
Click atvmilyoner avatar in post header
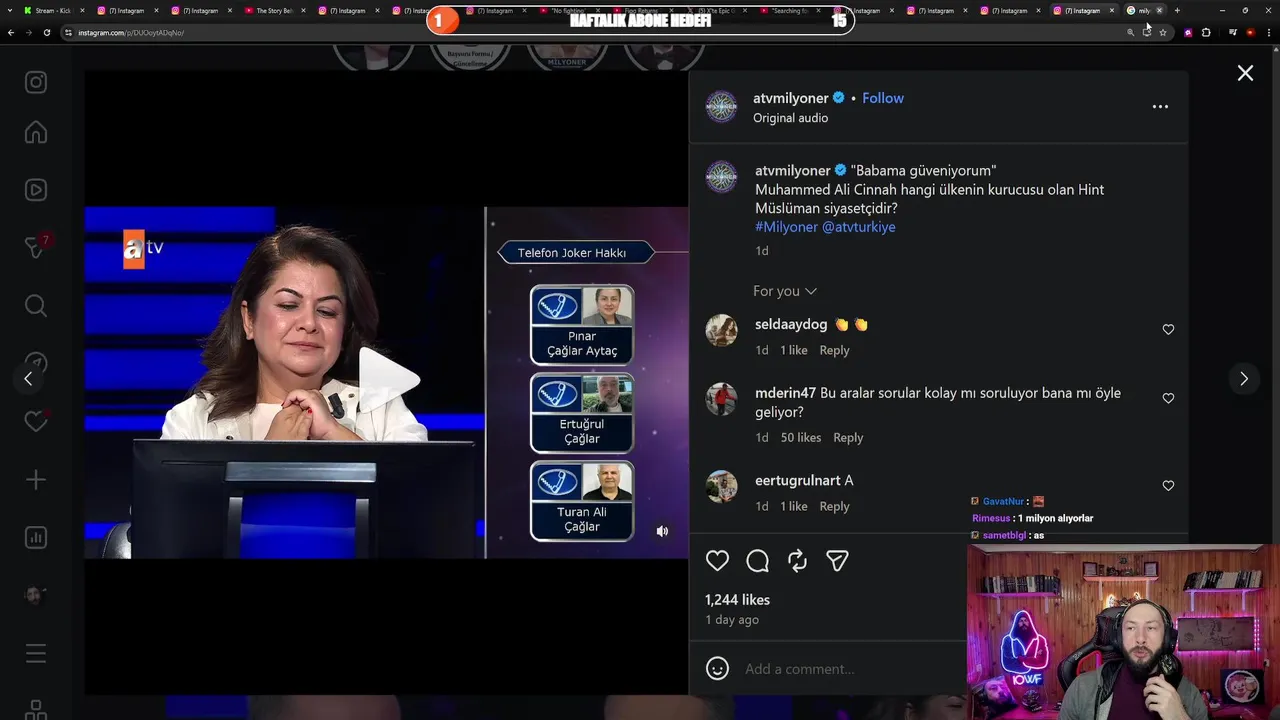(721, 106)
